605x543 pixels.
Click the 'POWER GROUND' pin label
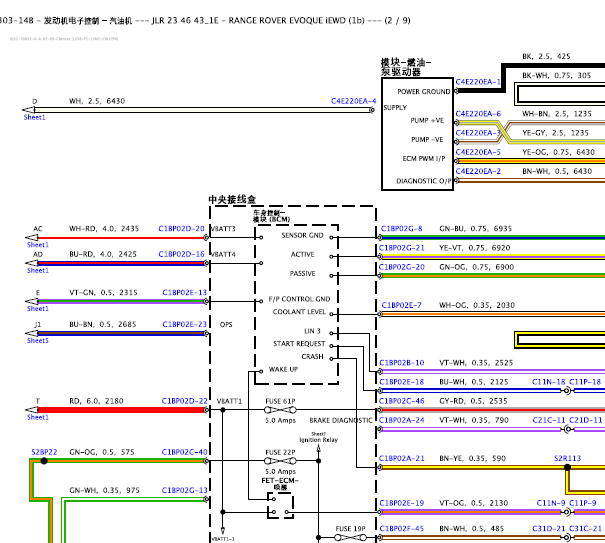click(x=424, y=91)
